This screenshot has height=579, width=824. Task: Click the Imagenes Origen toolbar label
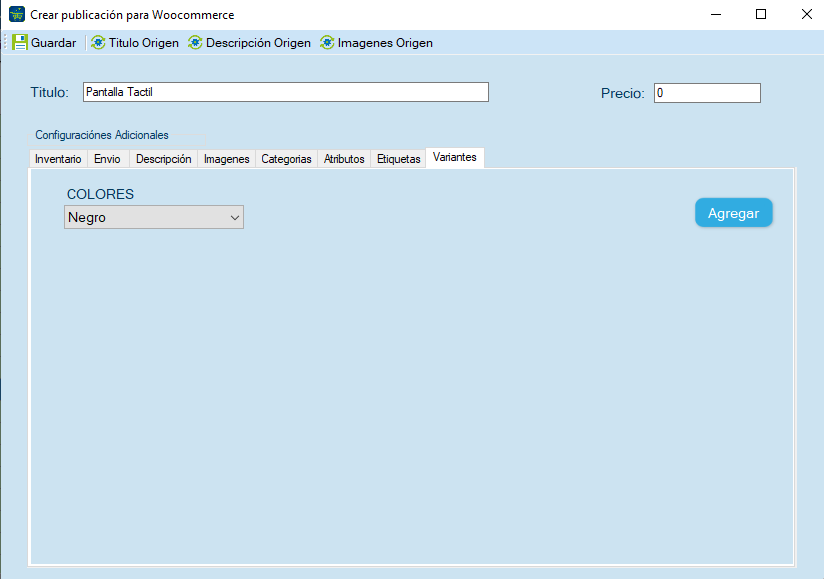coord(385,43)
